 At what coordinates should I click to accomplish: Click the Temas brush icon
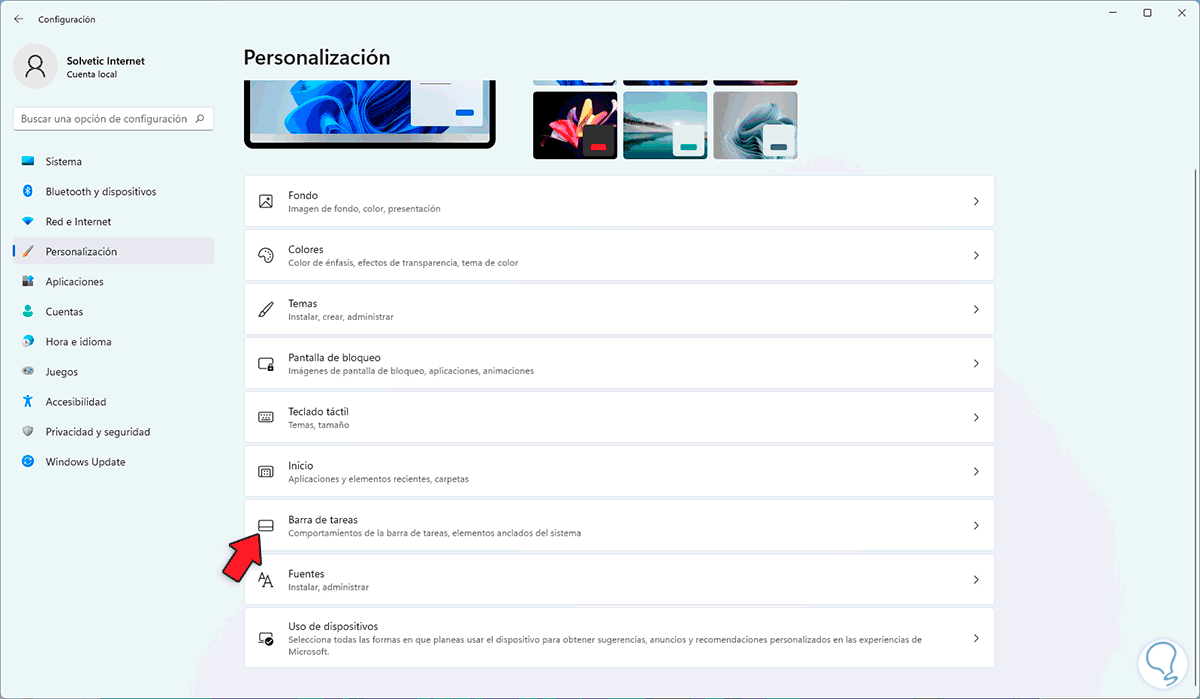[x=266, y=309]
